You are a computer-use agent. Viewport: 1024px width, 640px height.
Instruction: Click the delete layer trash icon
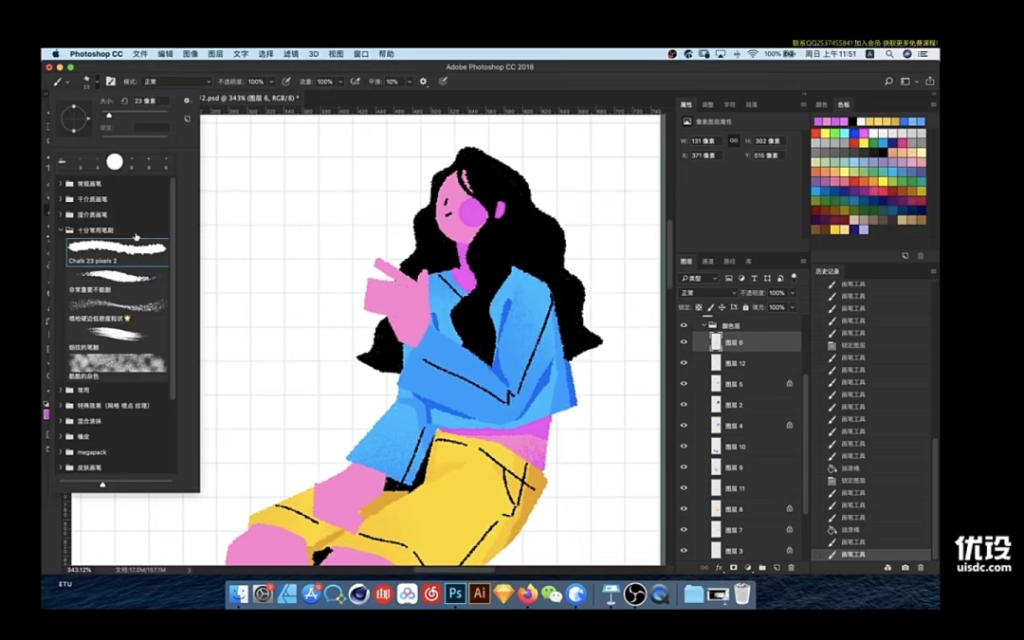[x=791, y=567]
